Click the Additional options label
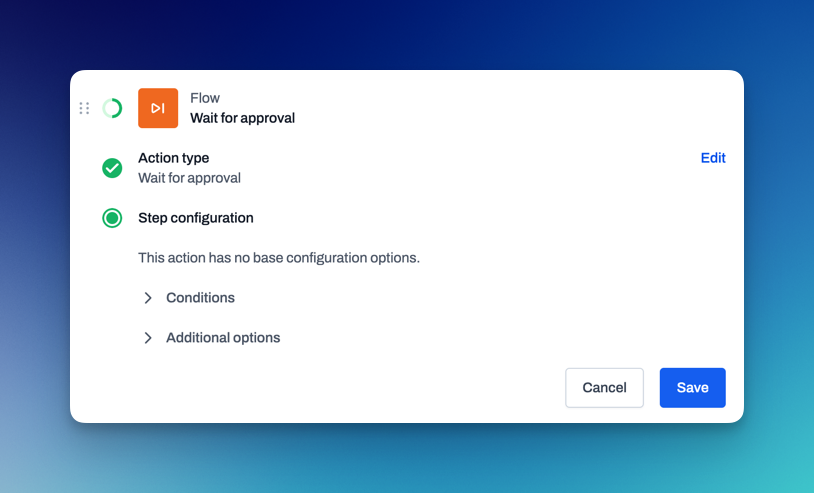Viewport: 814px width, 493px height. [223, 338]
